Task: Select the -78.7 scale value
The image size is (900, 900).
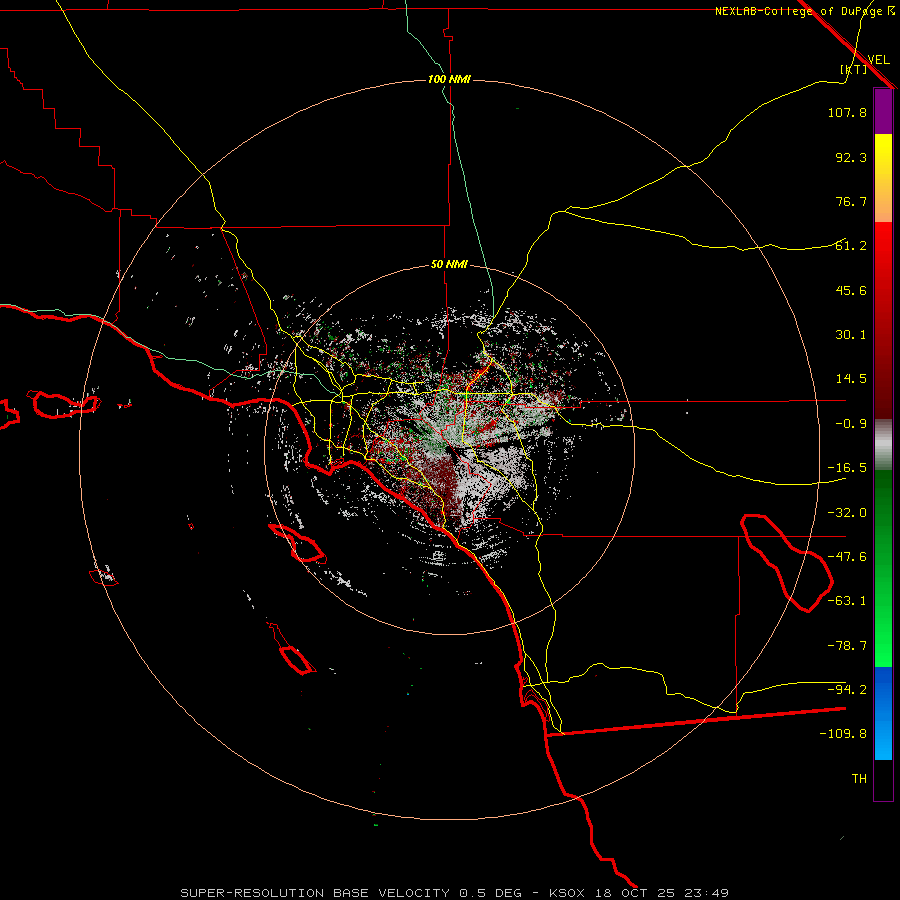Action: [847, 646]
